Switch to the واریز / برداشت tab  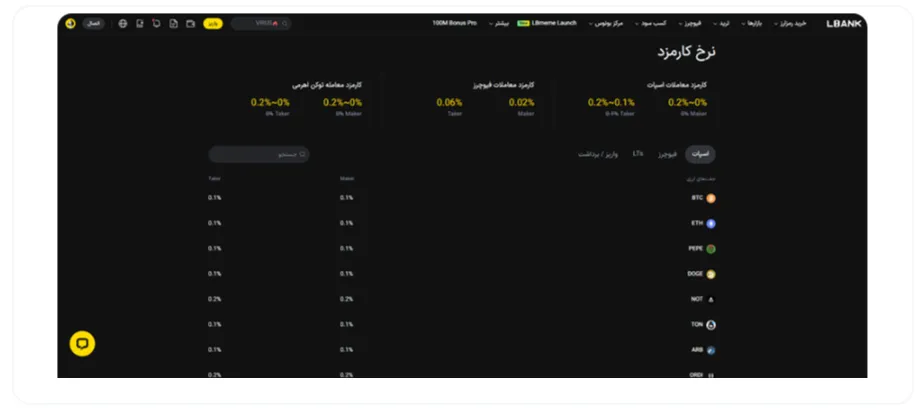pos(598,154)
